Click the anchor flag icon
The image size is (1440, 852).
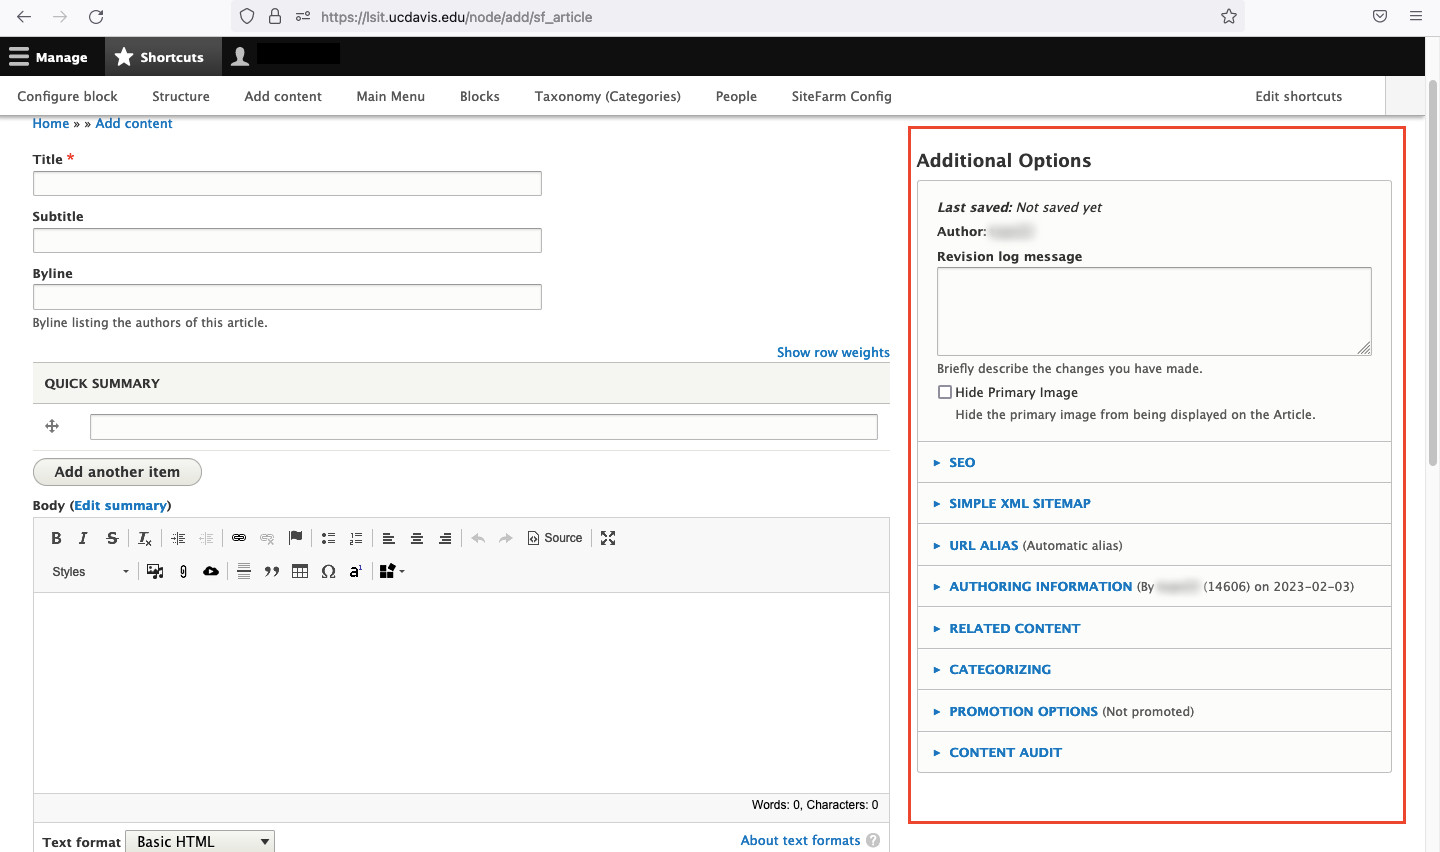tap(295, 538)
